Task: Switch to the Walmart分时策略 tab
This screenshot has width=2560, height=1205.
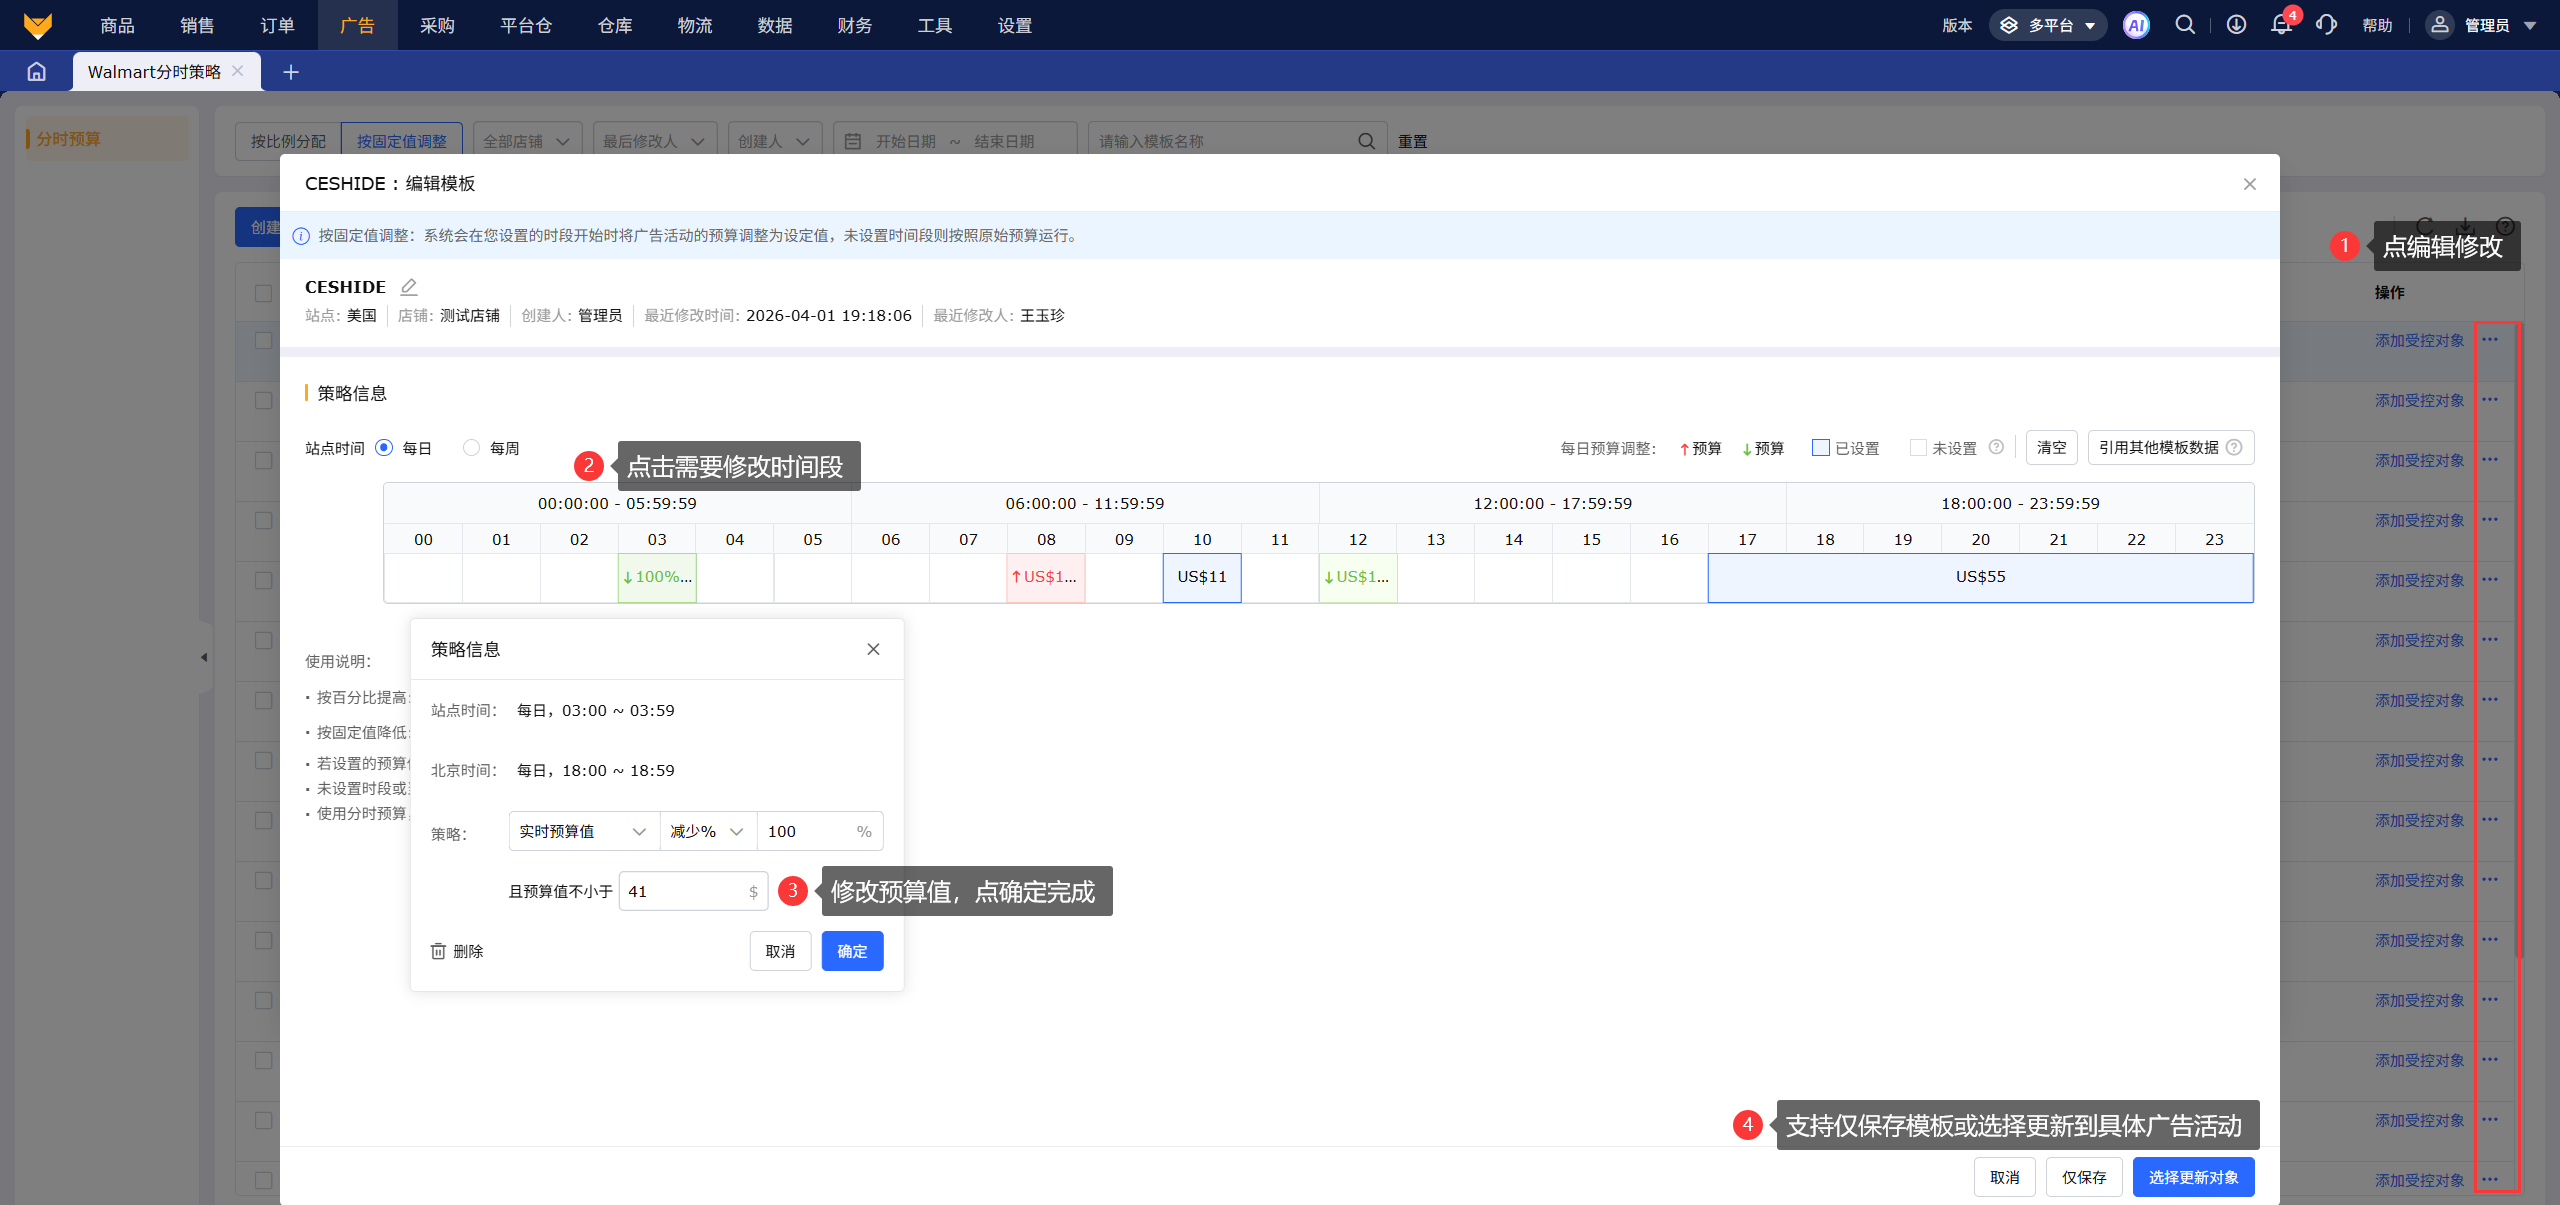Action: click(154, 72)
